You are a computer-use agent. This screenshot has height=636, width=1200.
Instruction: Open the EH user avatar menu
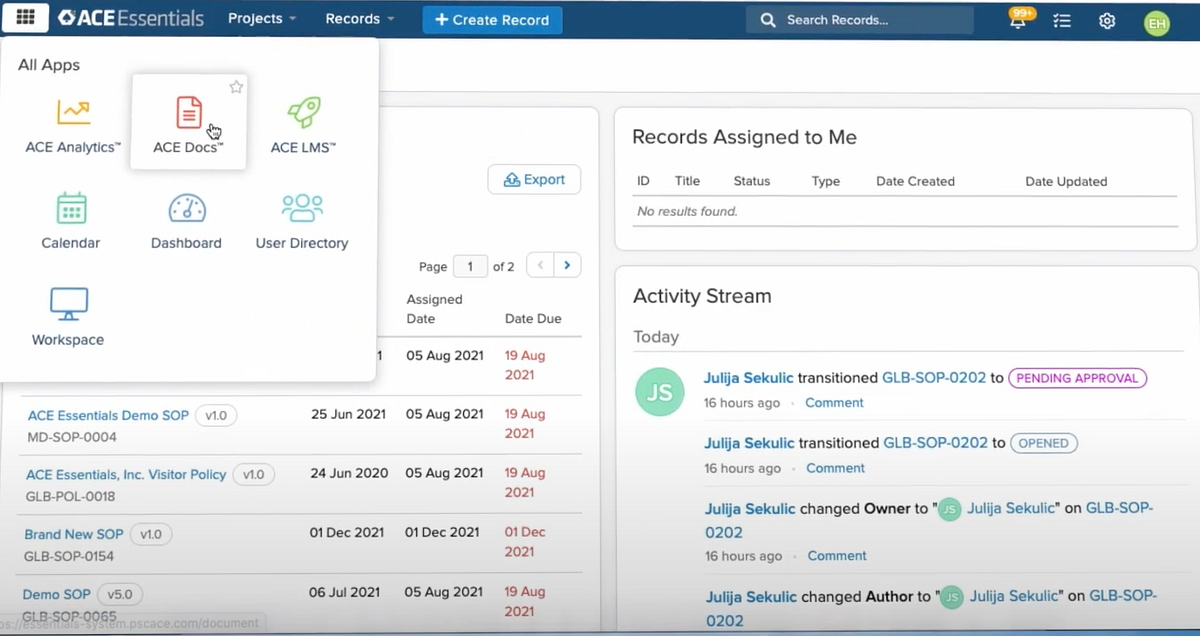(1156, 21)
